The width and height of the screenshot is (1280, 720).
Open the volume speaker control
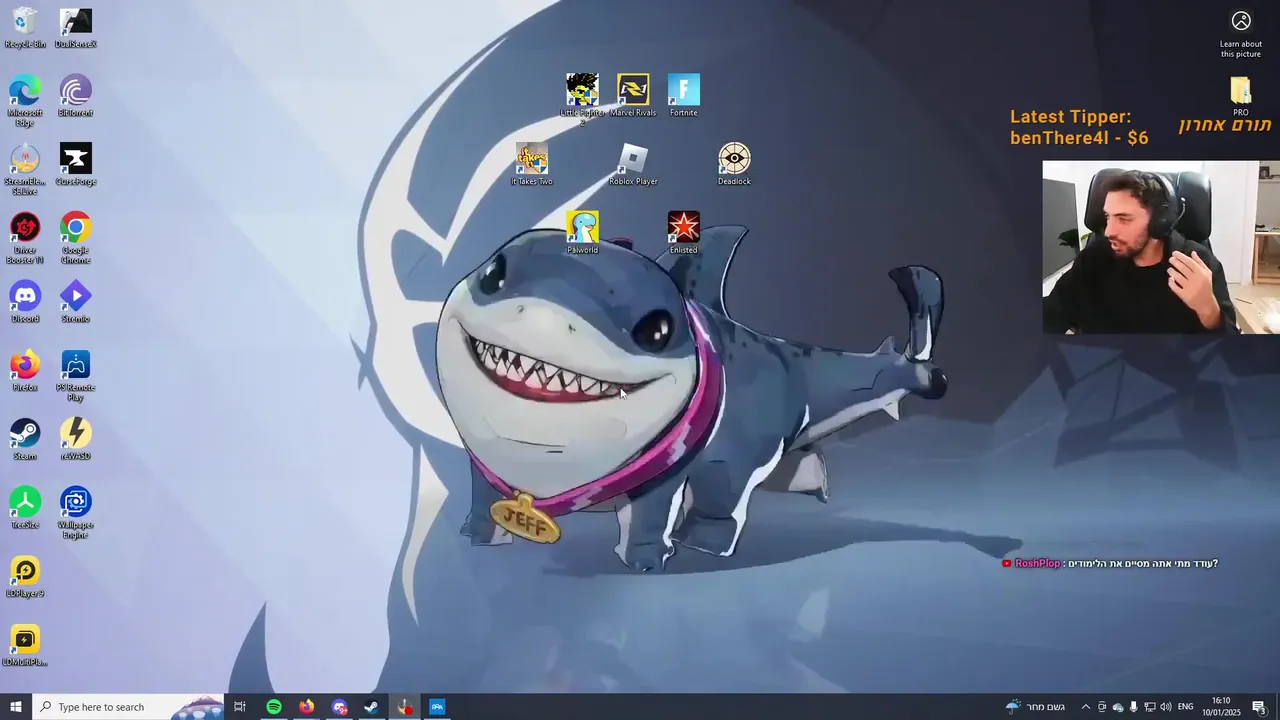pyautogui.click(x=1165, y=707)
